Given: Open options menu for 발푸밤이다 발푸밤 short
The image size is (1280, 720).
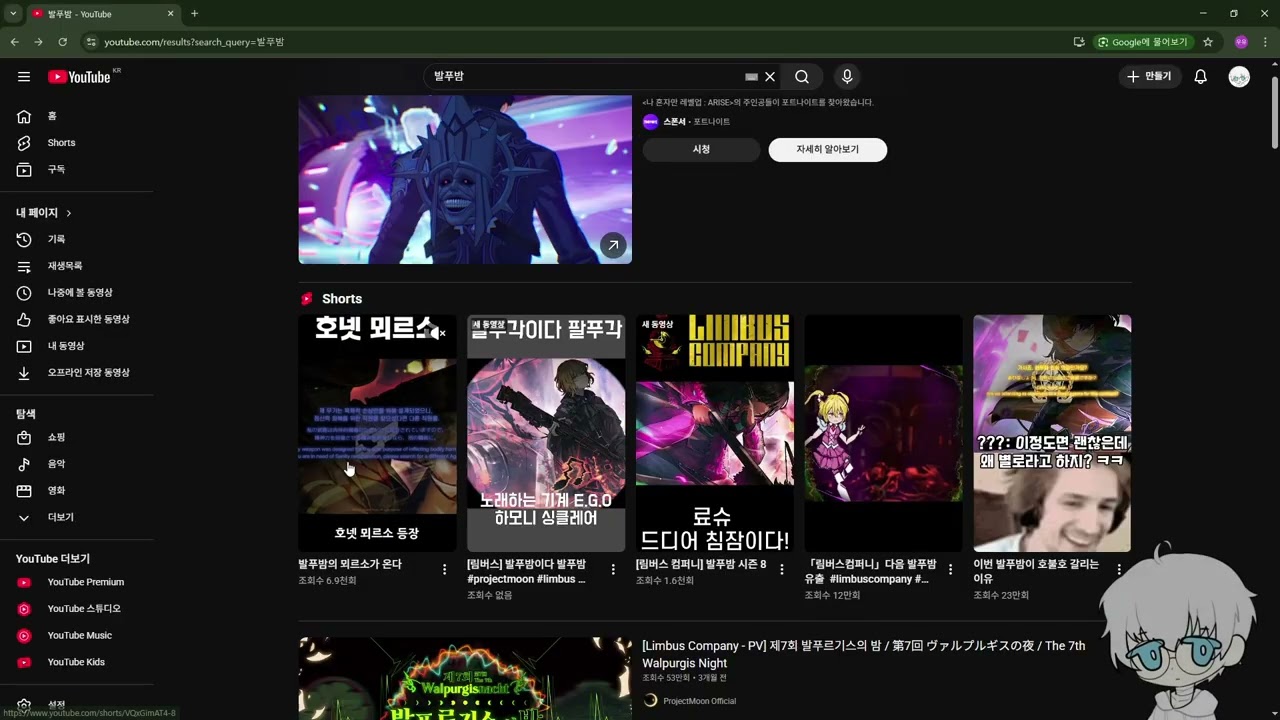Looking at the screenshot, I should 613,570.
